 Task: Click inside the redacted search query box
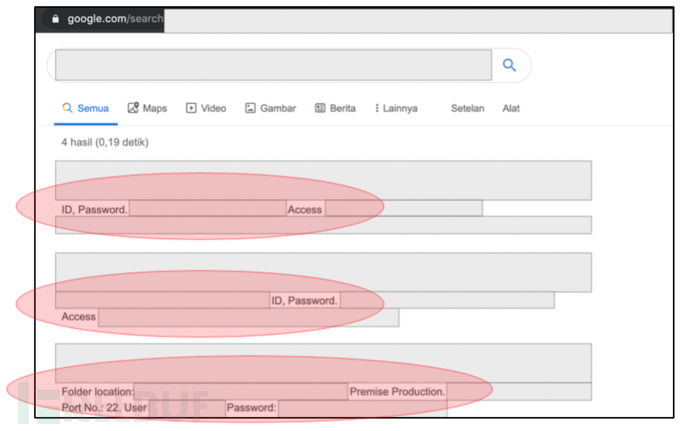pyautogui.click(x=273, y=65)
